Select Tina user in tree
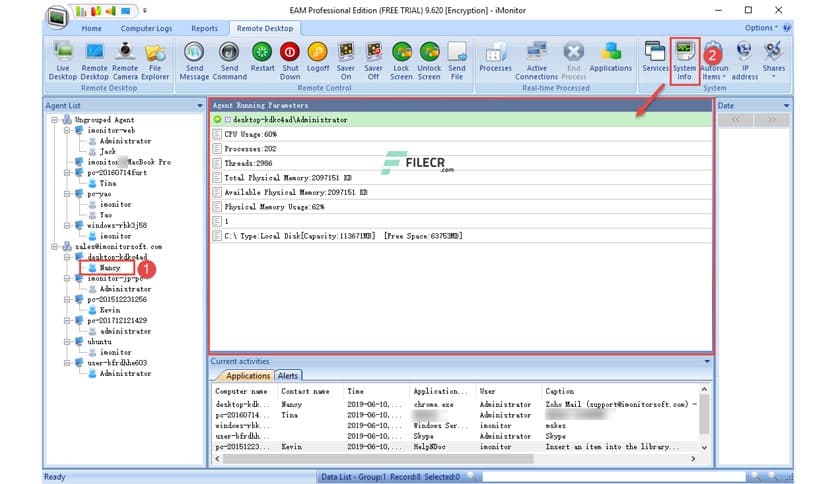 click(108, 183)
